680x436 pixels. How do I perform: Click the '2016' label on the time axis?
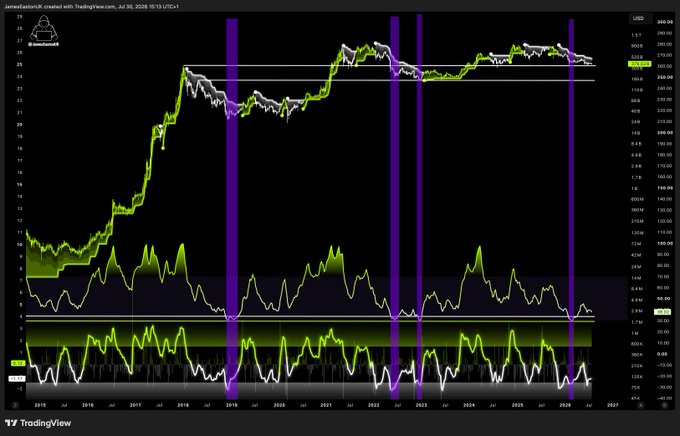tap(88, 405)
